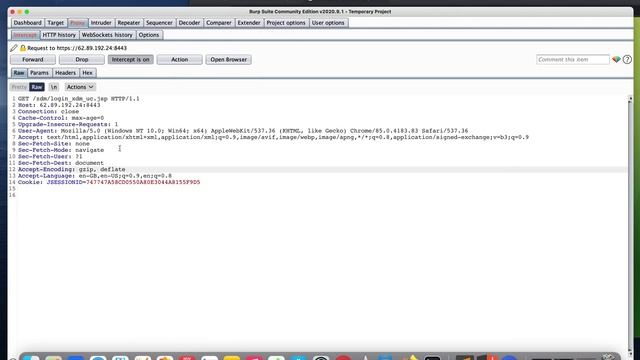The image size is (640, 360).
Task: Select the Proxy tab
Action: [77, 23]
